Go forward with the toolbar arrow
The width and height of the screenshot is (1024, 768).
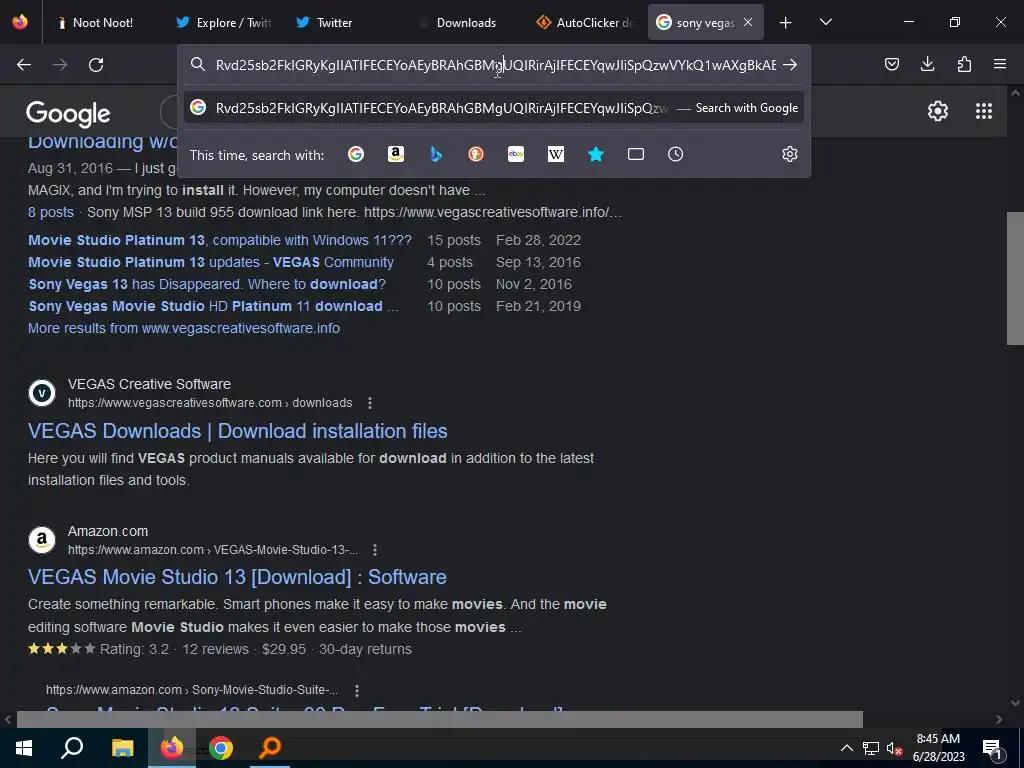(x=60, y=65)
